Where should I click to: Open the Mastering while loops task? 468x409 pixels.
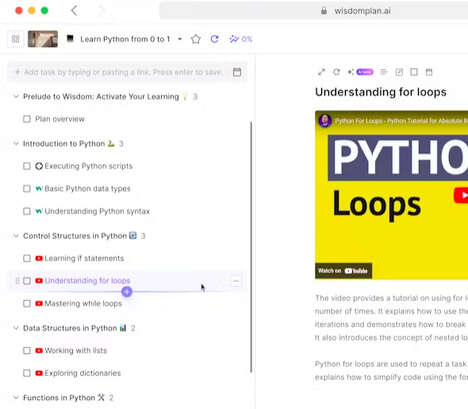click(x=83, y=303)
